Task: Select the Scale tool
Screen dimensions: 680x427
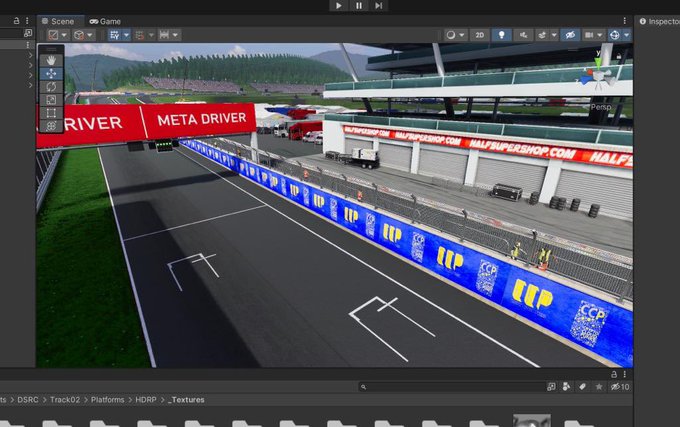Action: (x=51, y=100)
